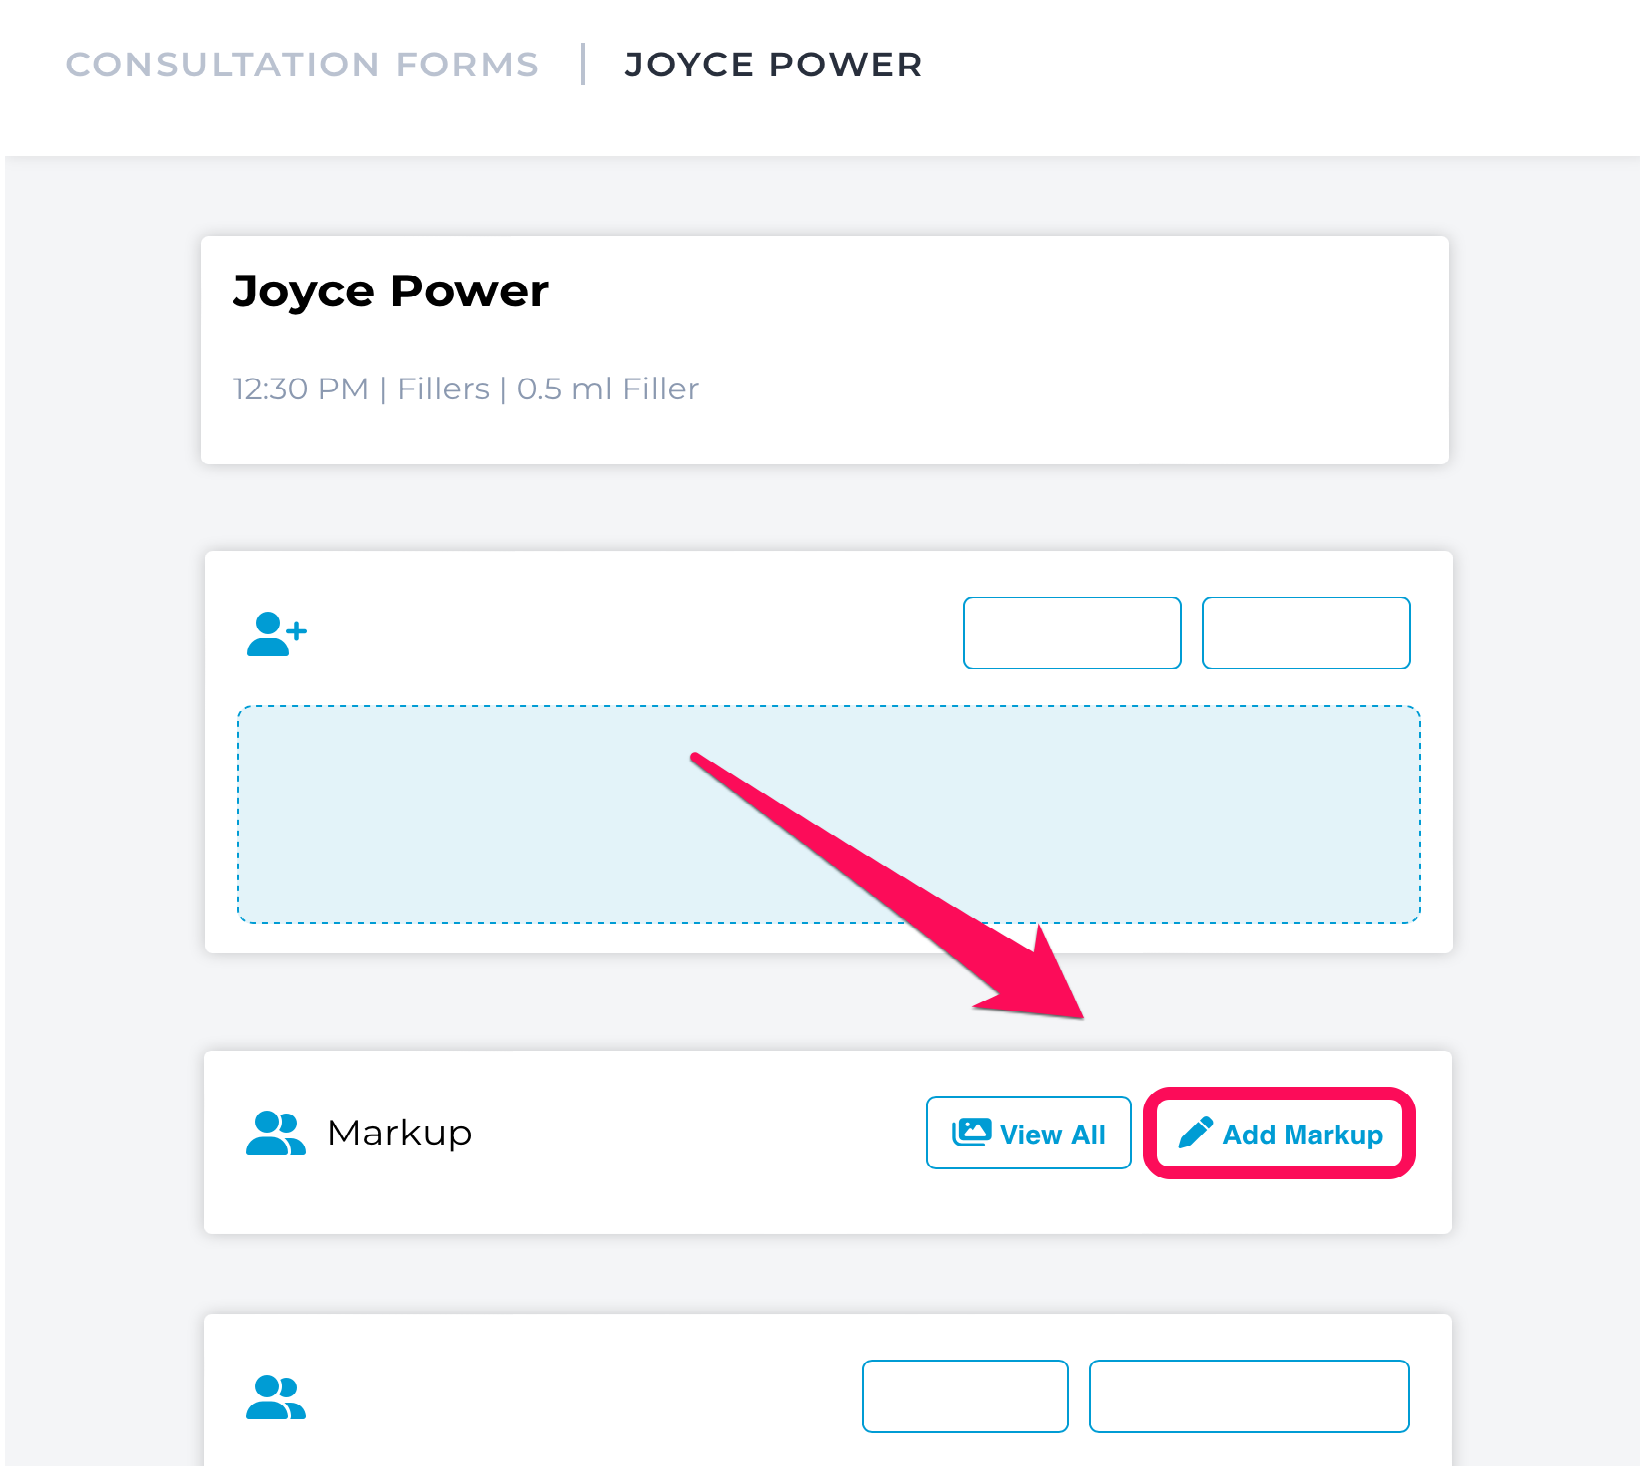Open the Add Markup button

(1279, 1134)
